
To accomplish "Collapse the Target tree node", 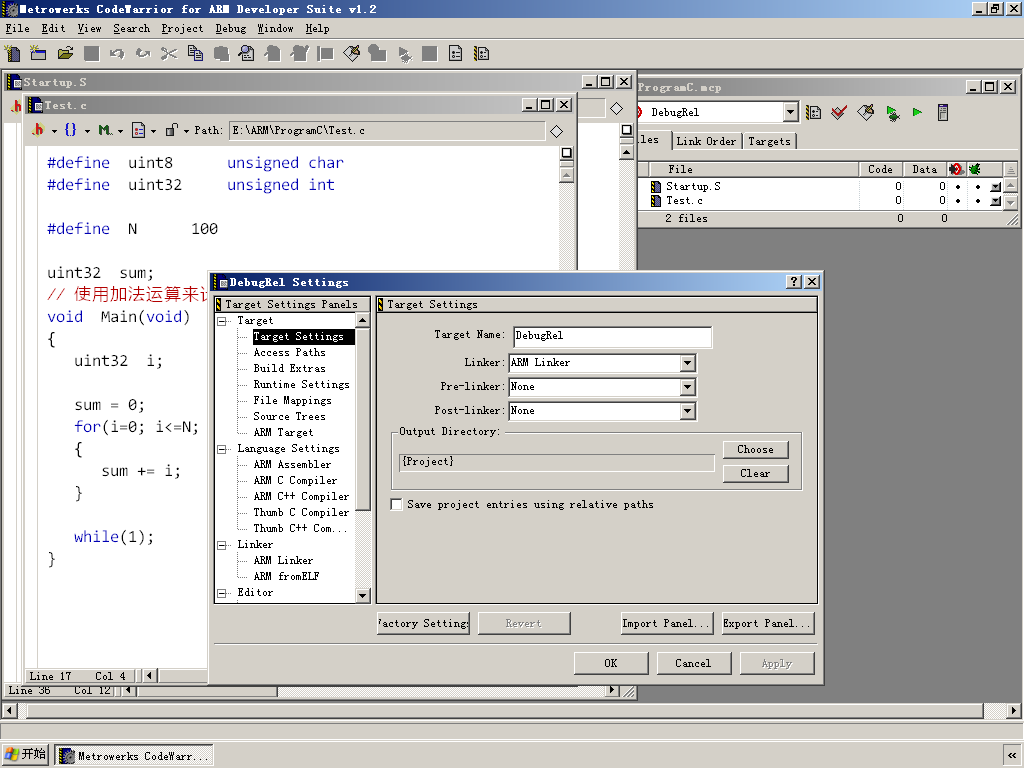I will [222, 321].
